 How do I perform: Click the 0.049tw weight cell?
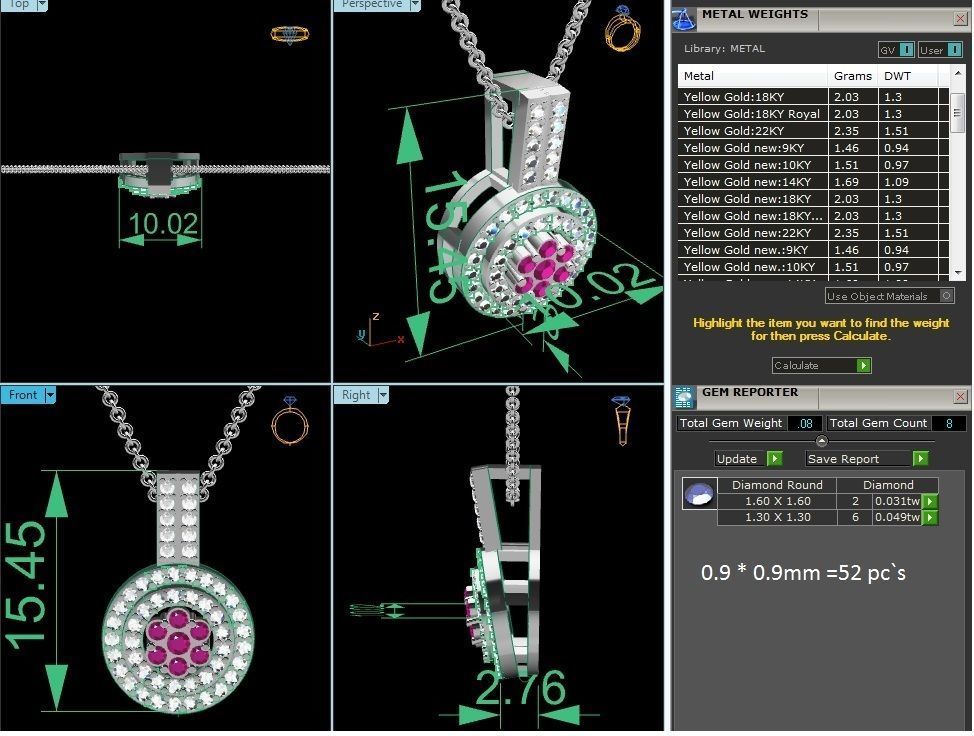pyautogui.click(x=897, y=517)
